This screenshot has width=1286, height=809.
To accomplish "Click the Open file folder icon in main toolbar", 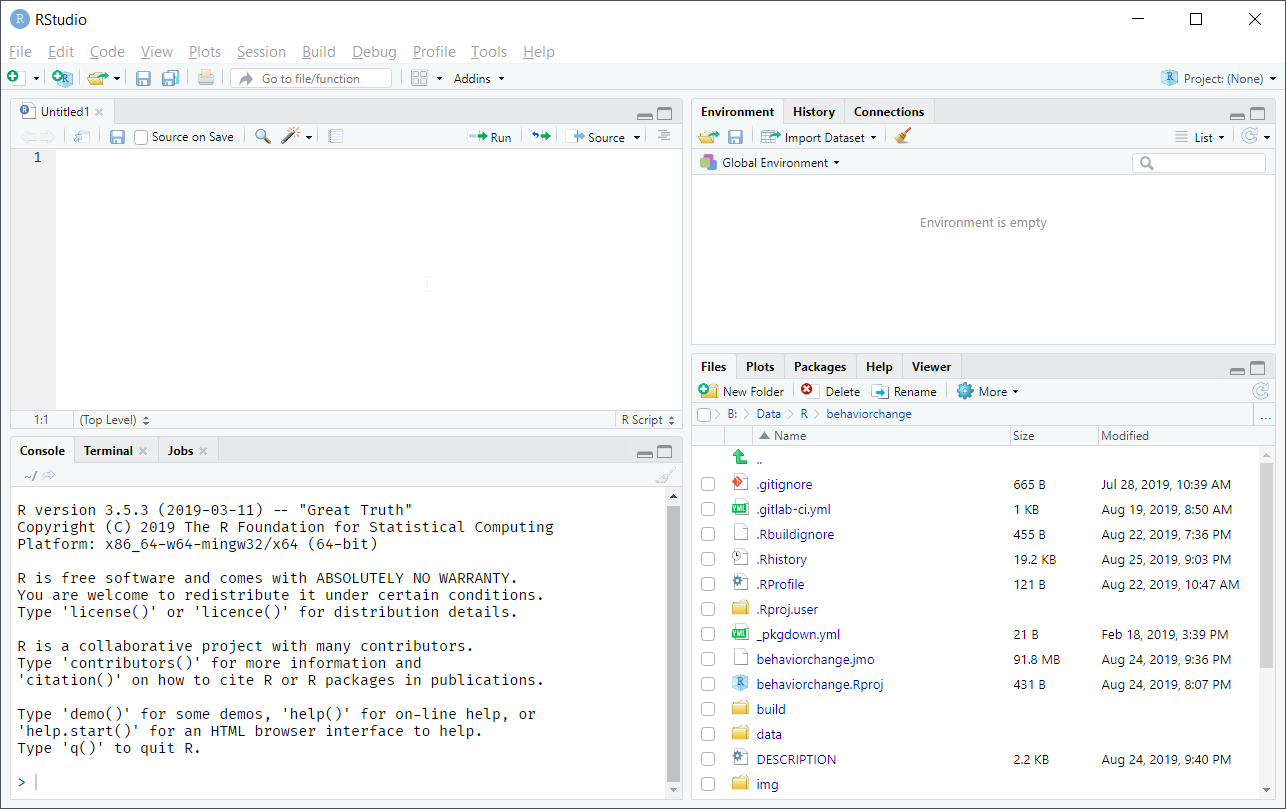I will click(x=97, y=78).
